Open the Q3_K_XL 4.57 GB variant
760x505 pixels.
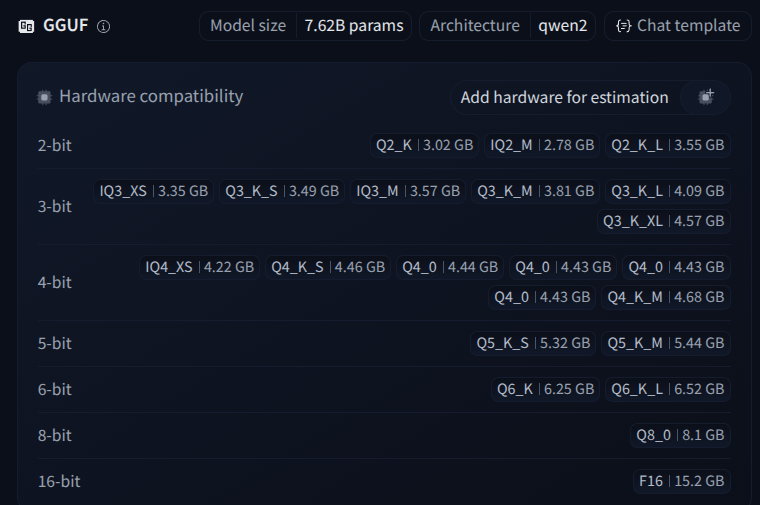pyautogui.click(x=665, y=221)
